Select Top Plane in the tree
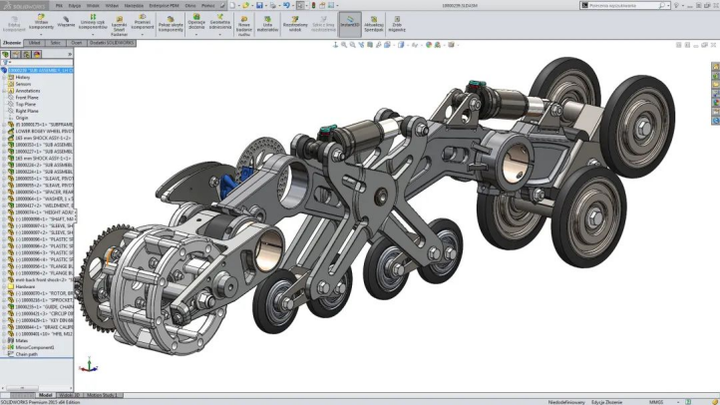 coord(26,104)
